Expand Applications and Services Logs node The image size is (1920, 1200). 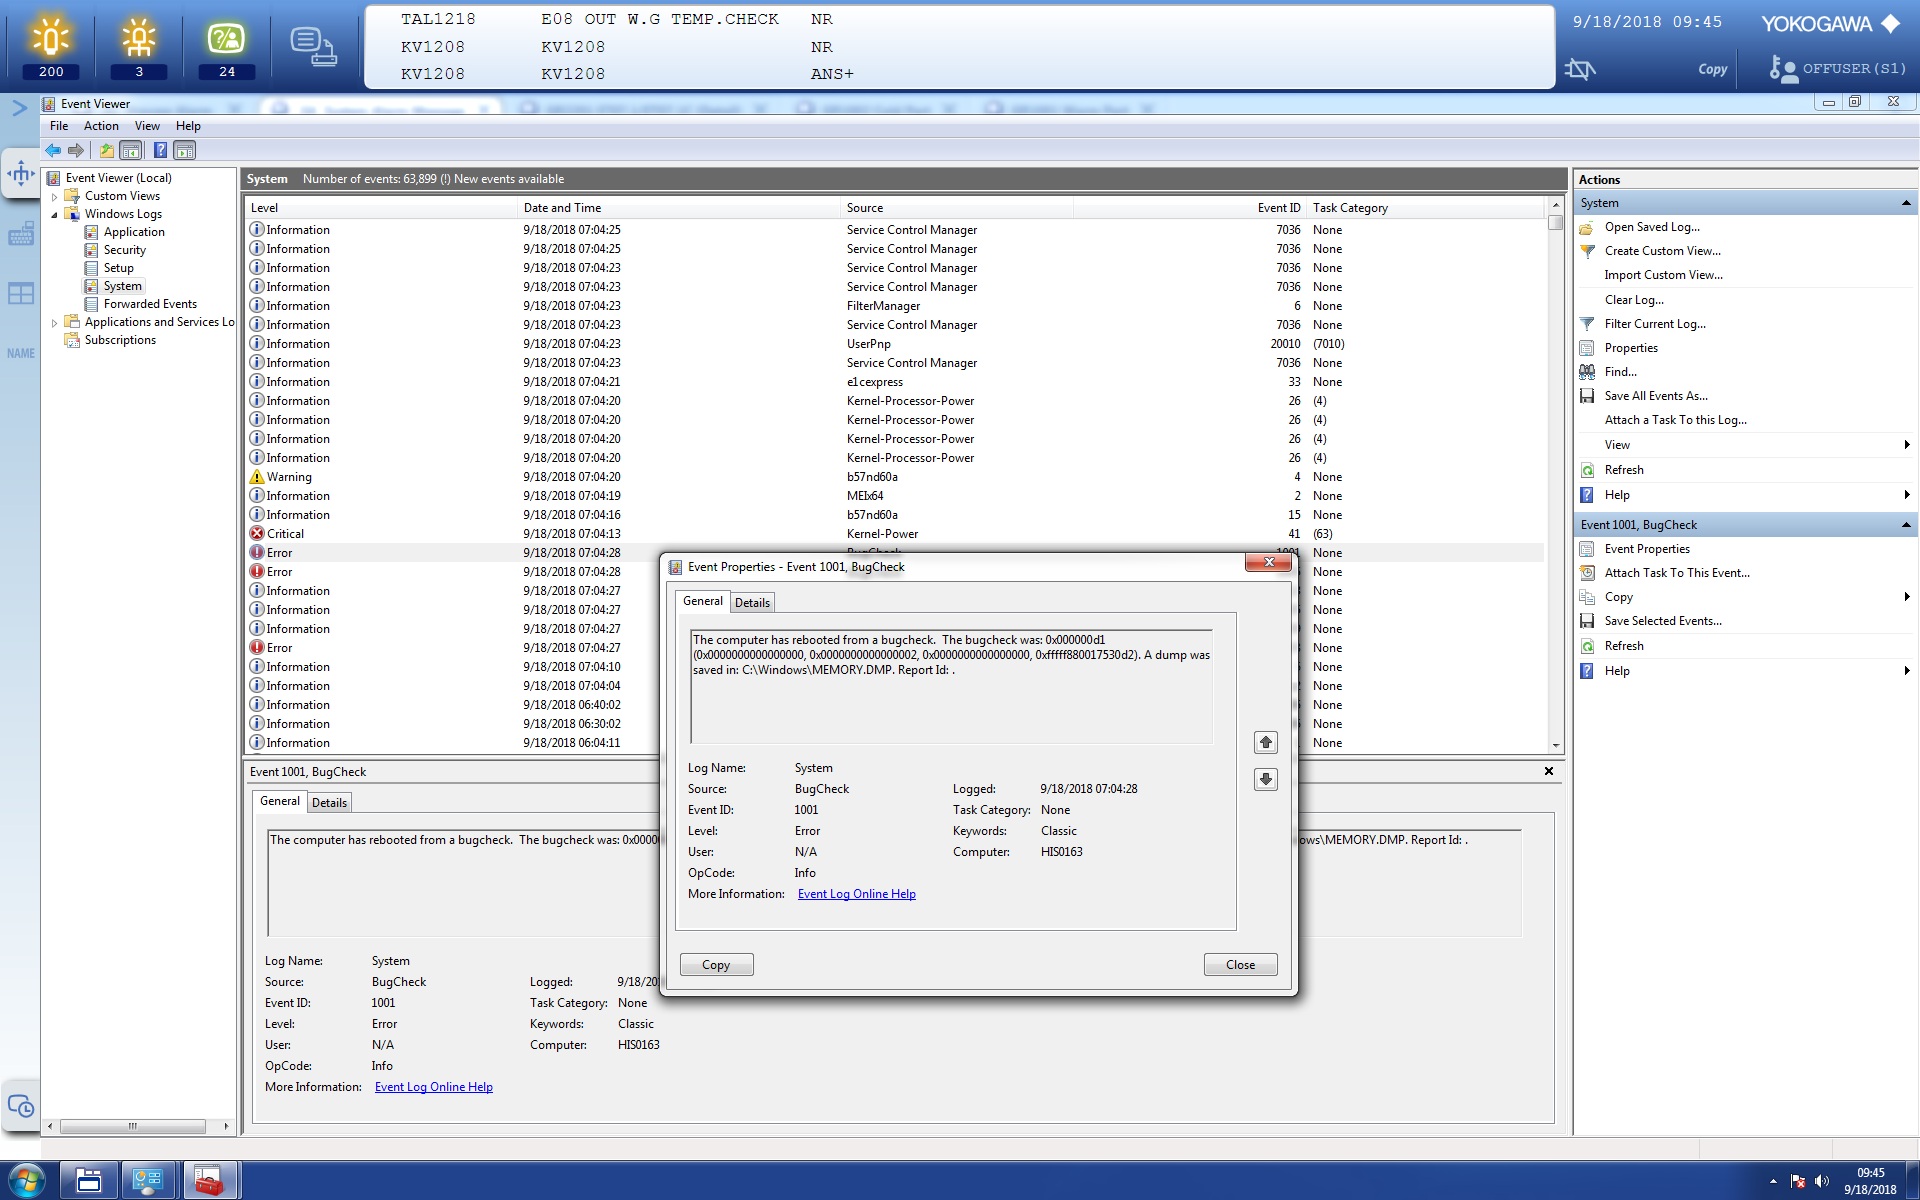click(x=55, y=323)
